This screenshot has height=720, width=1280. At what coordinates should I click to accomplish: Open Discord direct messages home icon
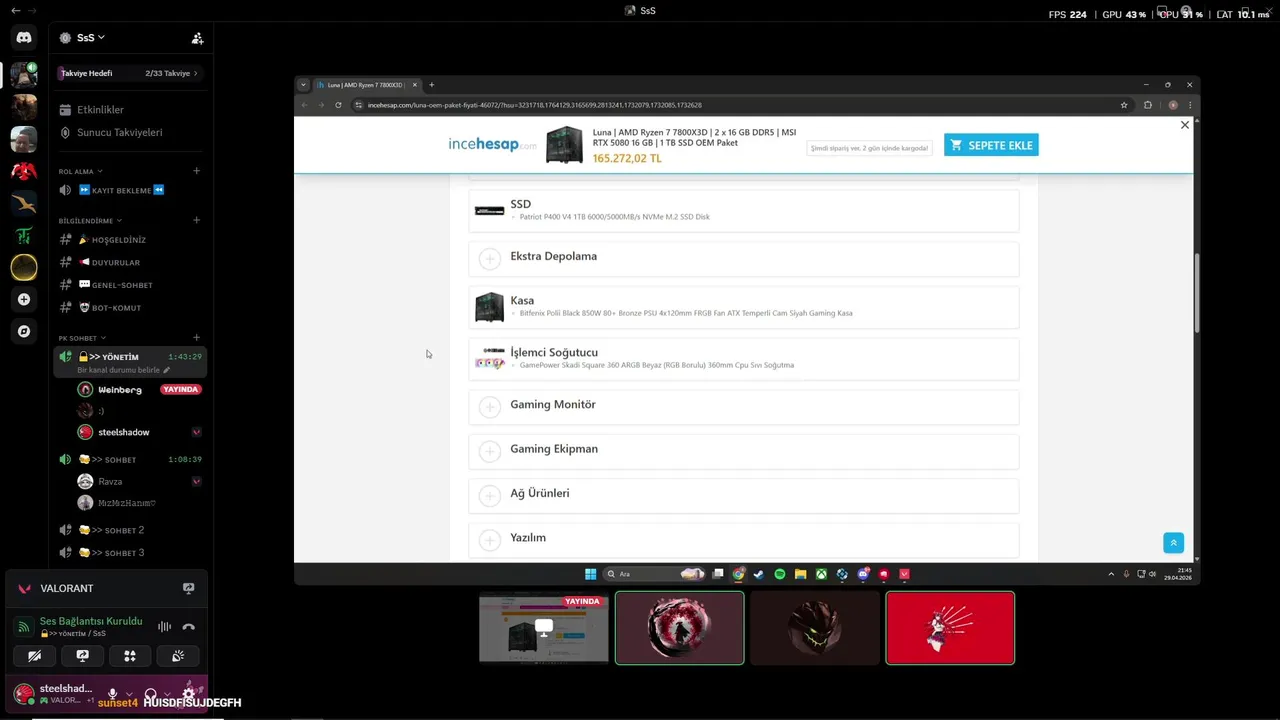pos(24,37)
